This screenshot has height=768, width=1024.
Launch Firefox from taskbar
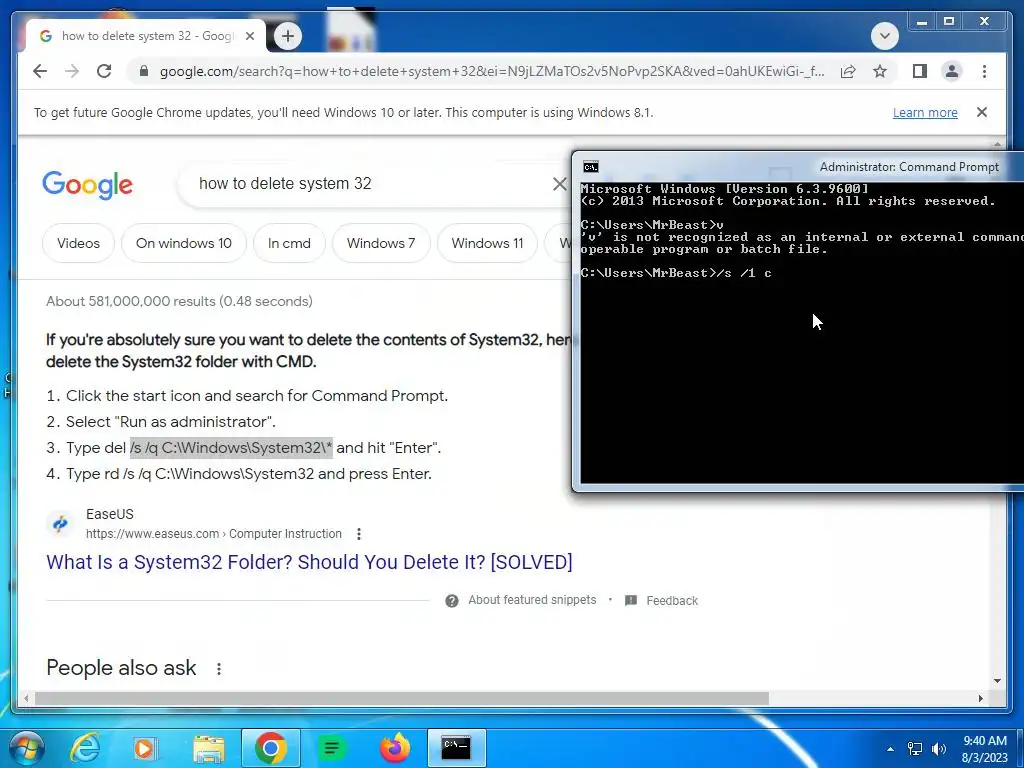click(x=395, y=748)
